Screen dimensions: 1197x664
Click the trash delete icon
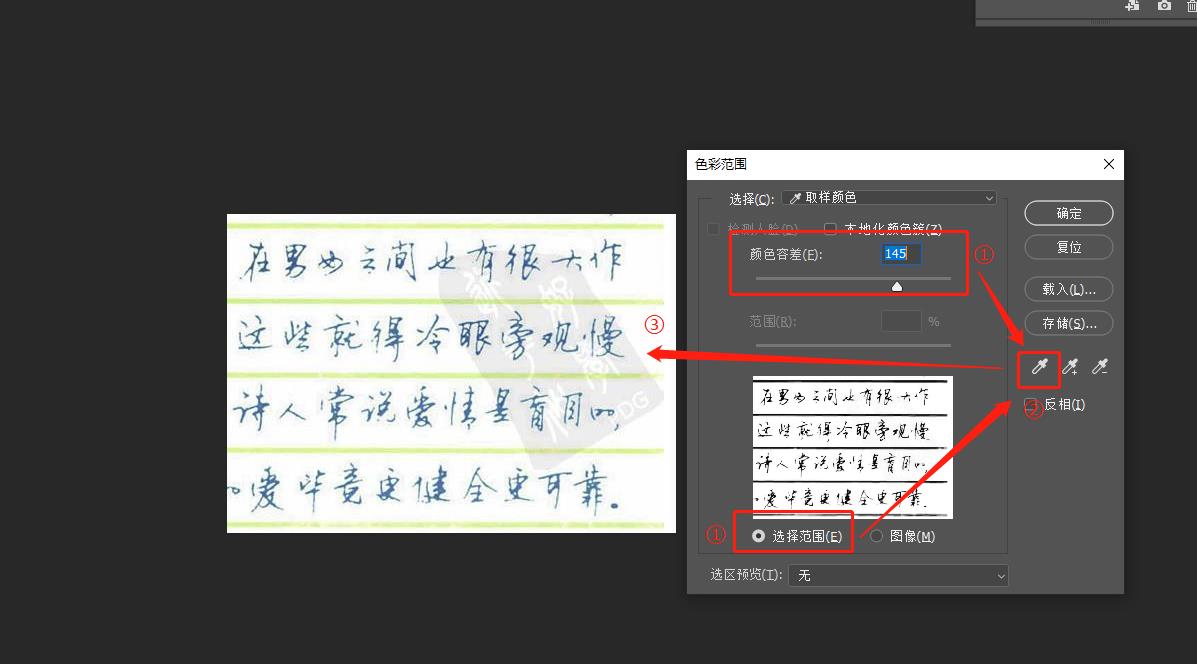[1190, 6]
